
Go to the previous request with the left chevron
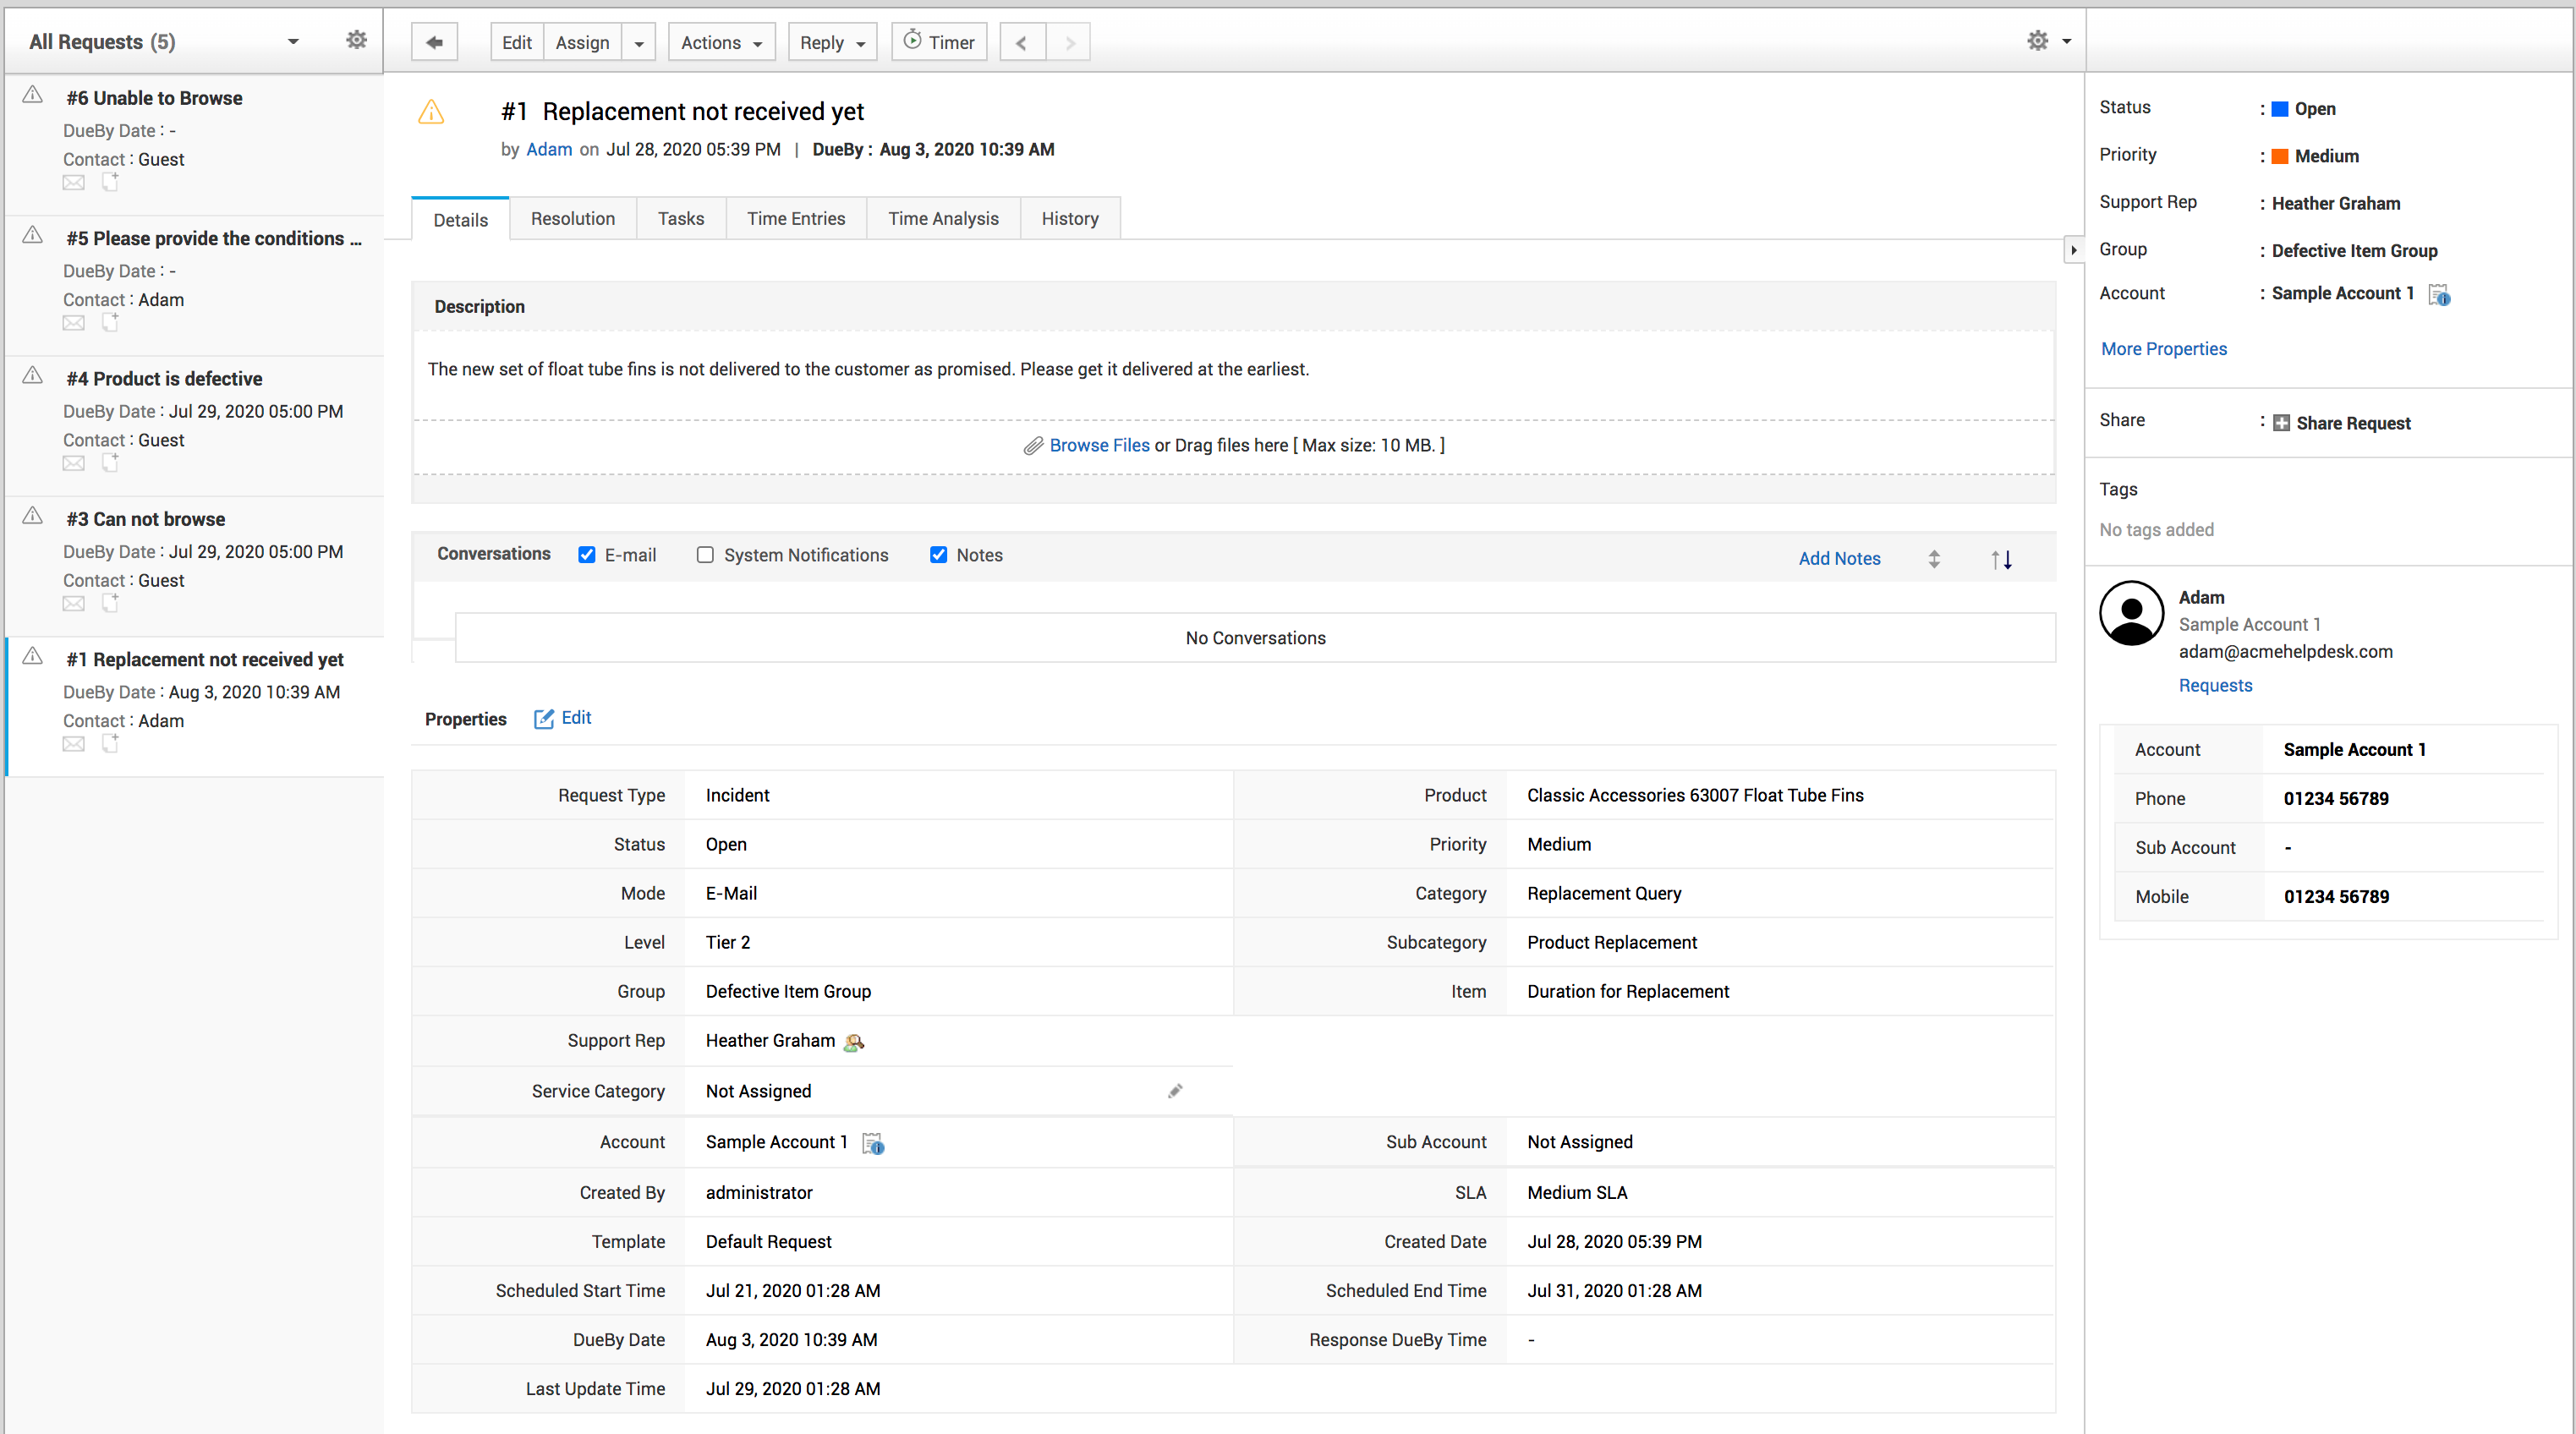[1021, 42]
